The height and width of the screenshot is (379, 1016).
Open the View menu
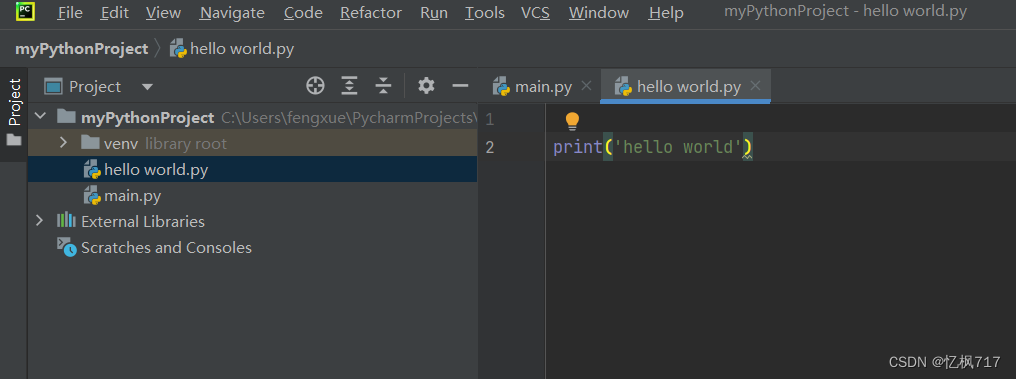(163, 13)
